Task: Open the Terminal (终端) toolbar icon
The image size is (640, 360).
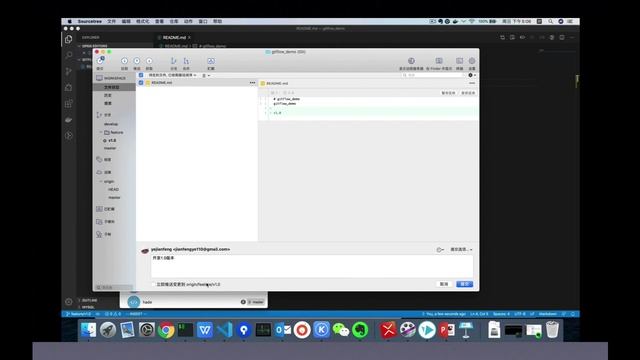Action: tap(460, 61)
